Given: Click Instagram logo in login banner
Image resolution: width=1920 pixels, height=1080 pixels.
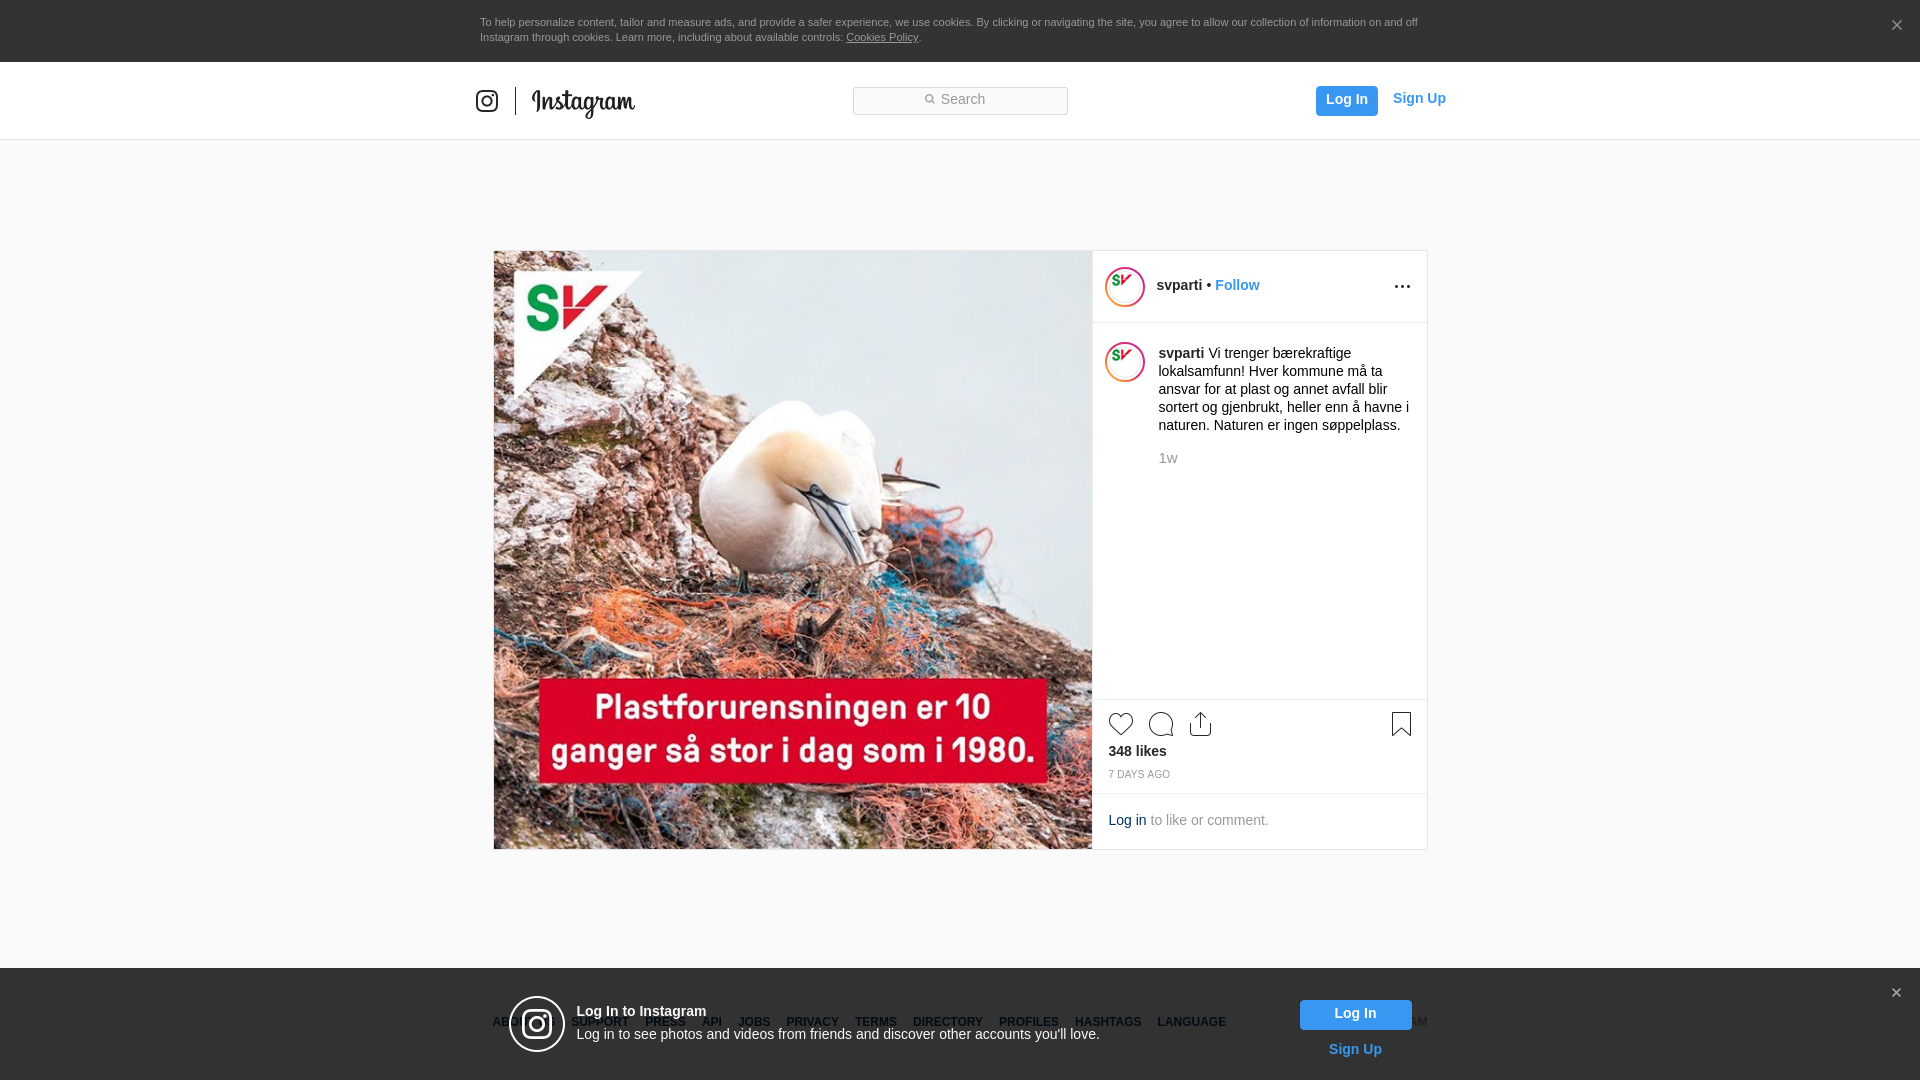Looking at the screenshot, I should [537, 1024].
